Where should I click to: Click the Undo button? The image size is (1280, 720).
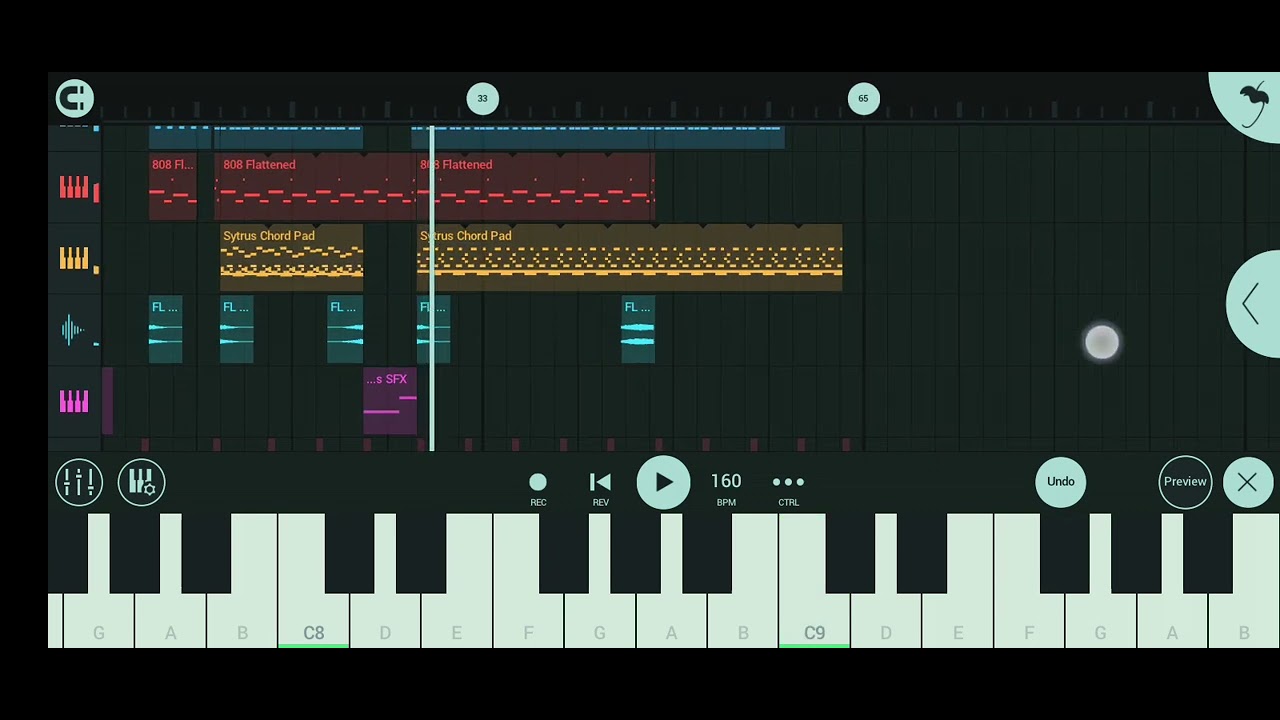click(1061, 482)
